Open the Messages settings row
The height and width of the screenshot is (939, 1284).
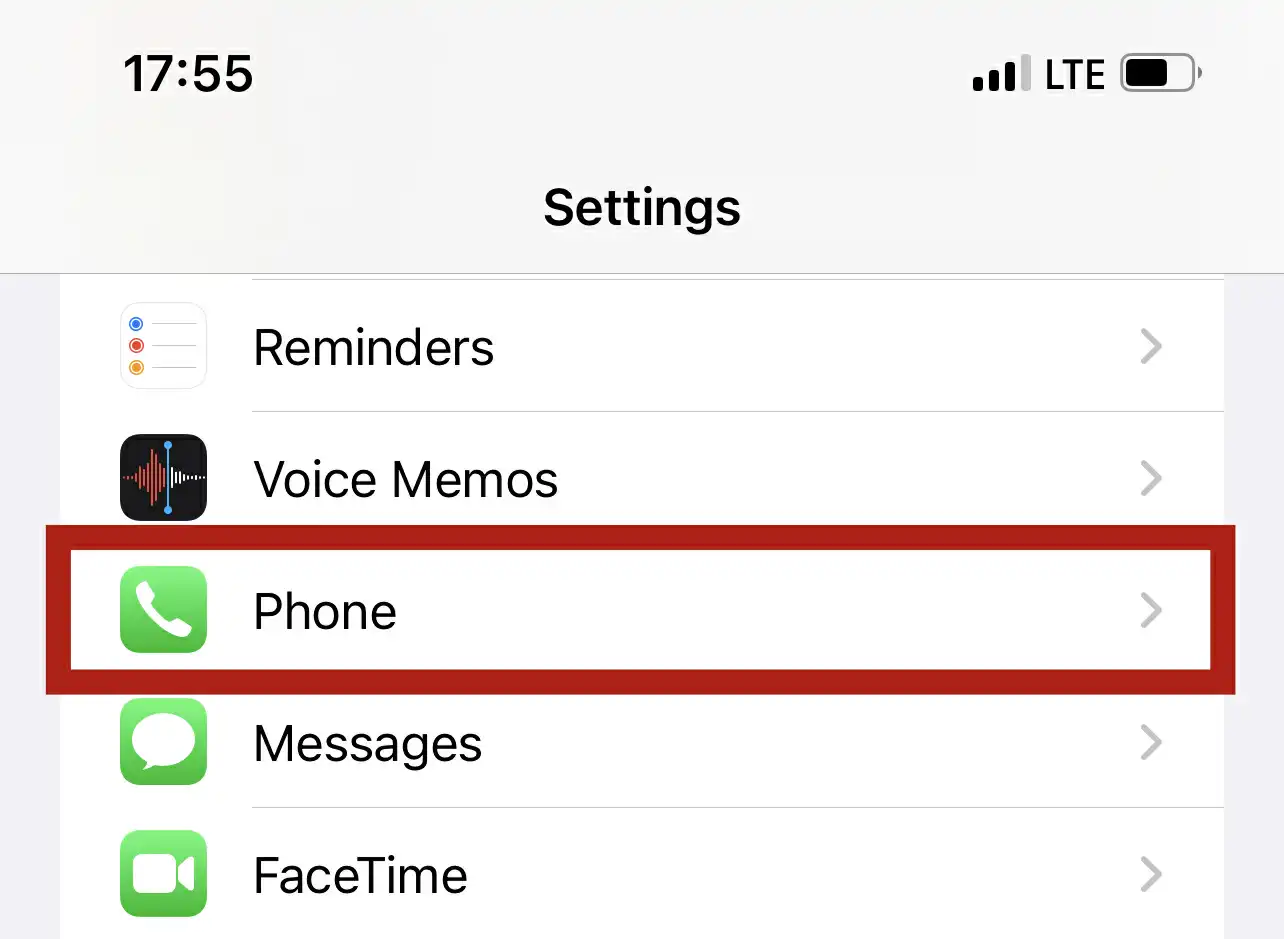640,742
